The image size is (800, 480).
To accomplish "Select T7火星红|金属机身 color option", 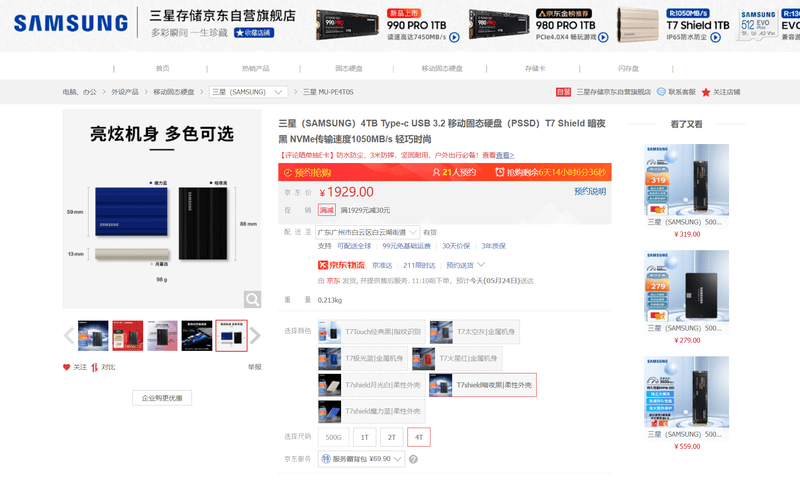I will coord(457,359).
